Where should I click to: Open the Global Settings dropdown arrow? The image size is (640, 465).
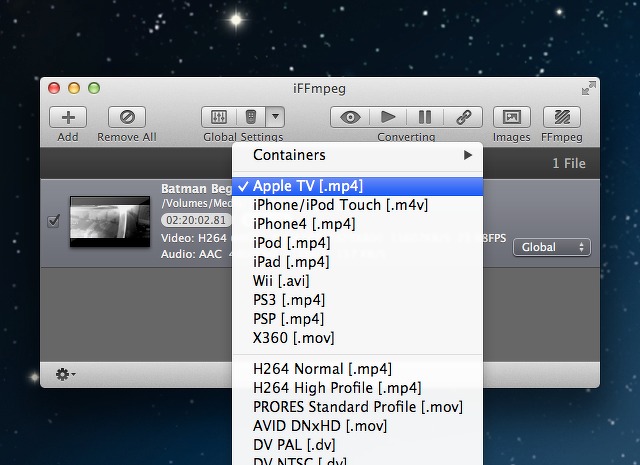click(276, 117)
